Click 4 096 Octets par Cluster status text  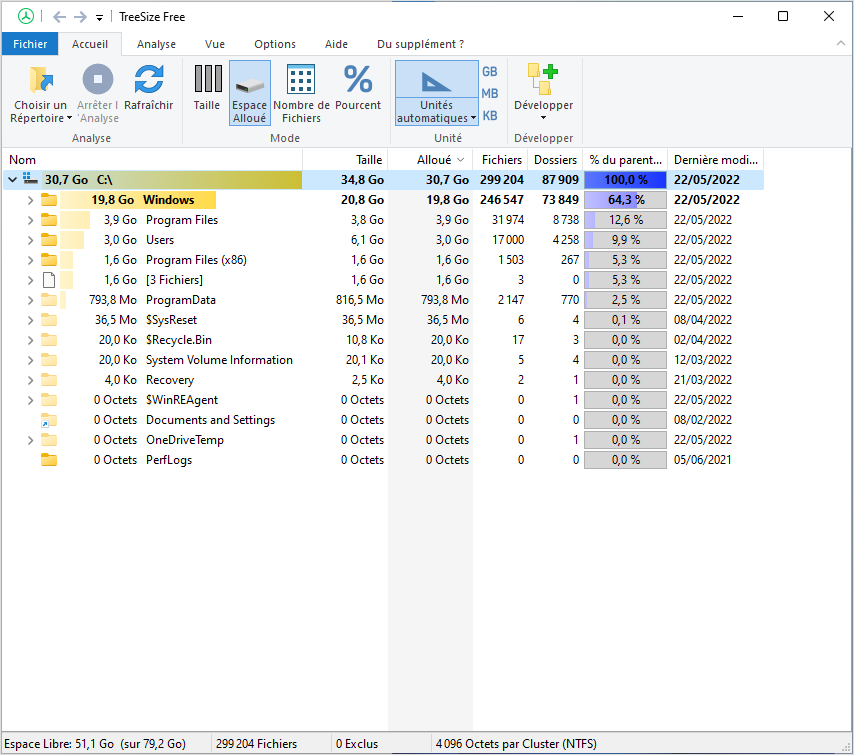pyautogui.click(x=516, y=744)
